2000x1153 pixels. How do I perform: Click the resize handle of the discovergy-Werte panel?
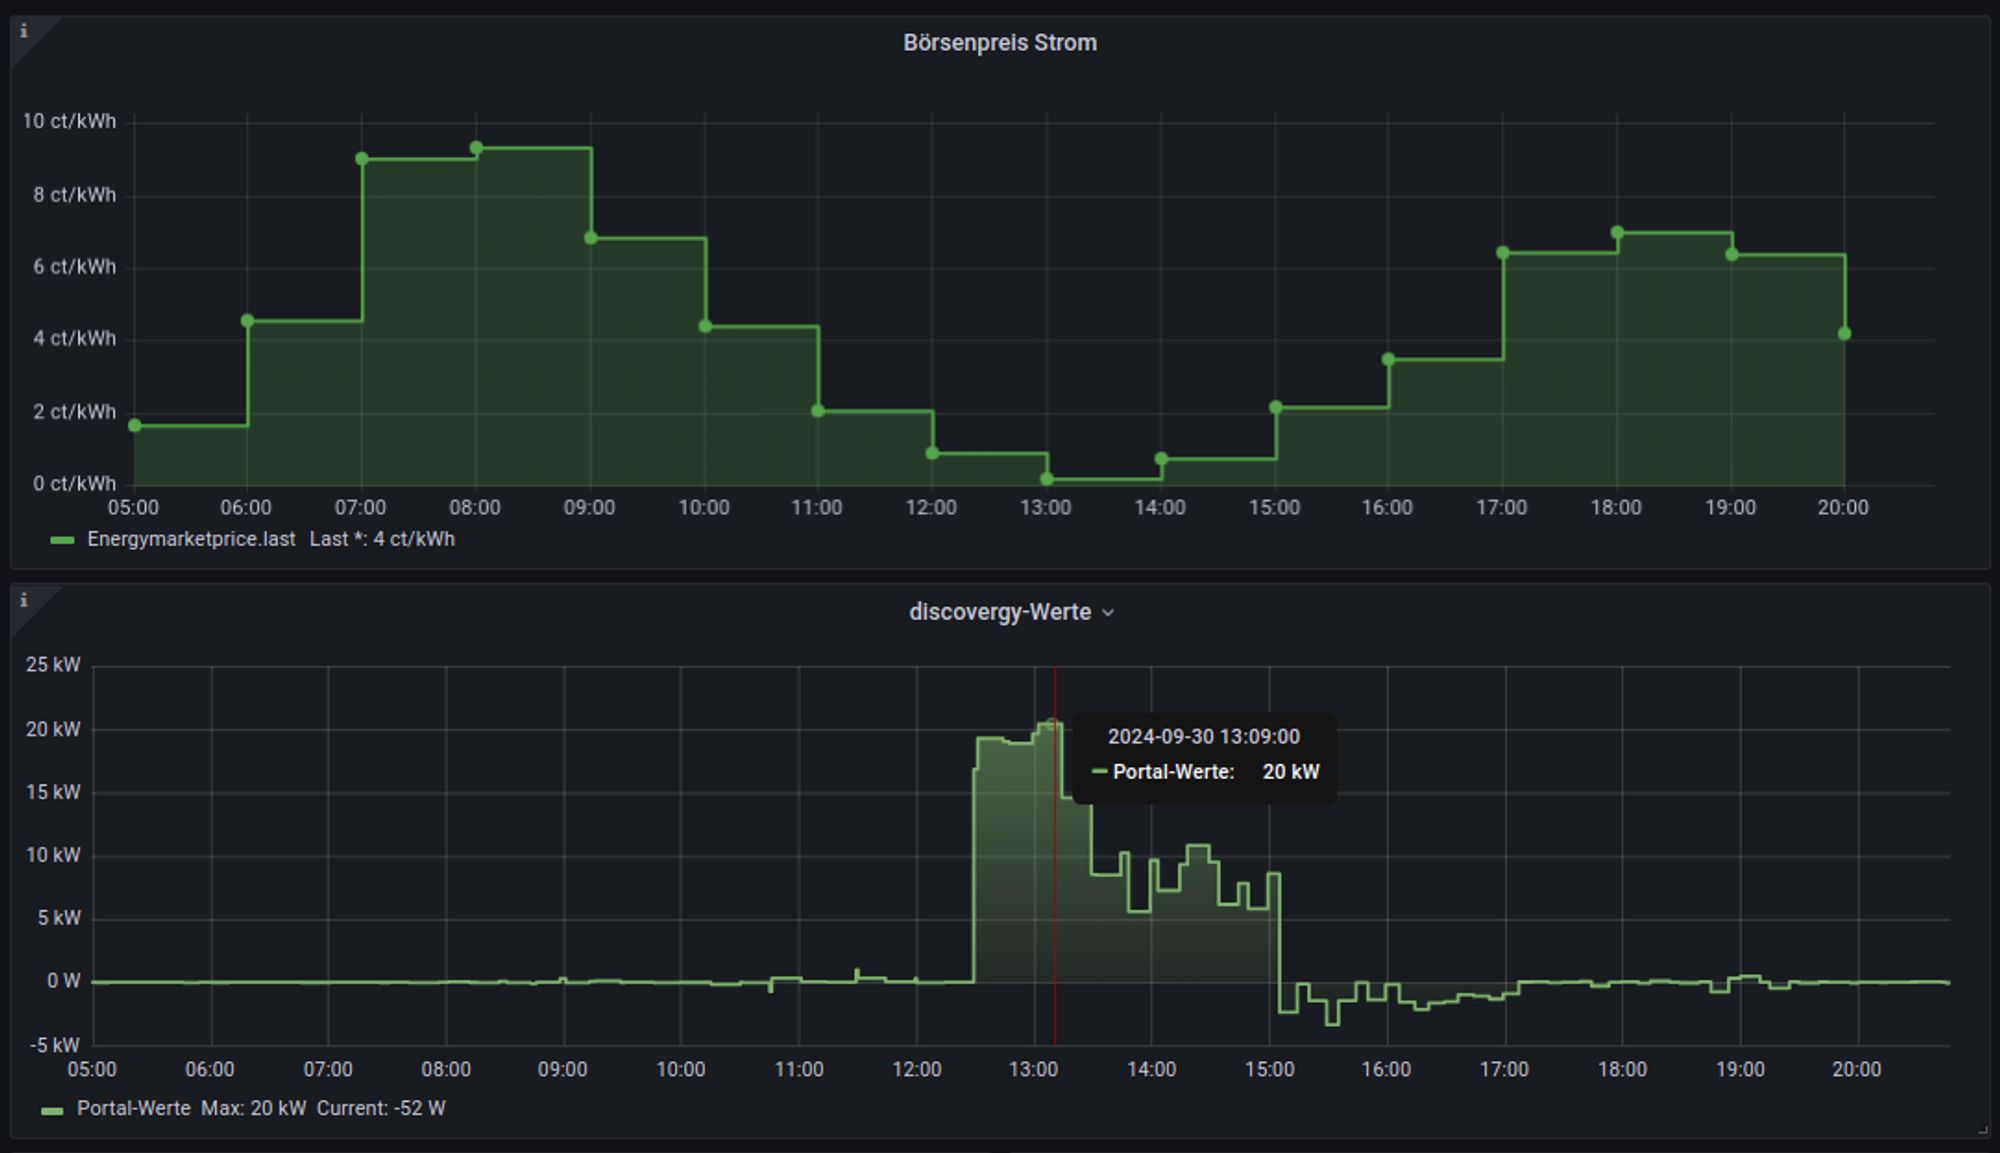tap(1983, 1130)
